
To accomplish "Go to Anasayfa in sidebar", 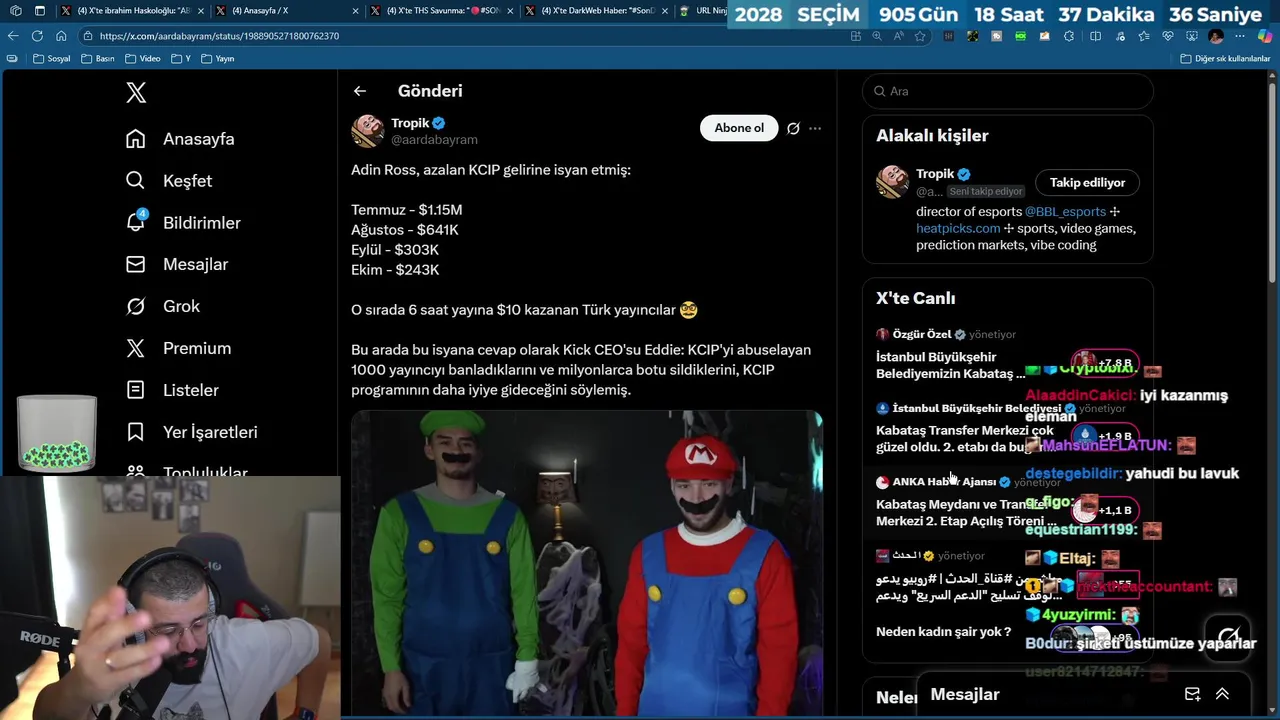I will (180, 139).
